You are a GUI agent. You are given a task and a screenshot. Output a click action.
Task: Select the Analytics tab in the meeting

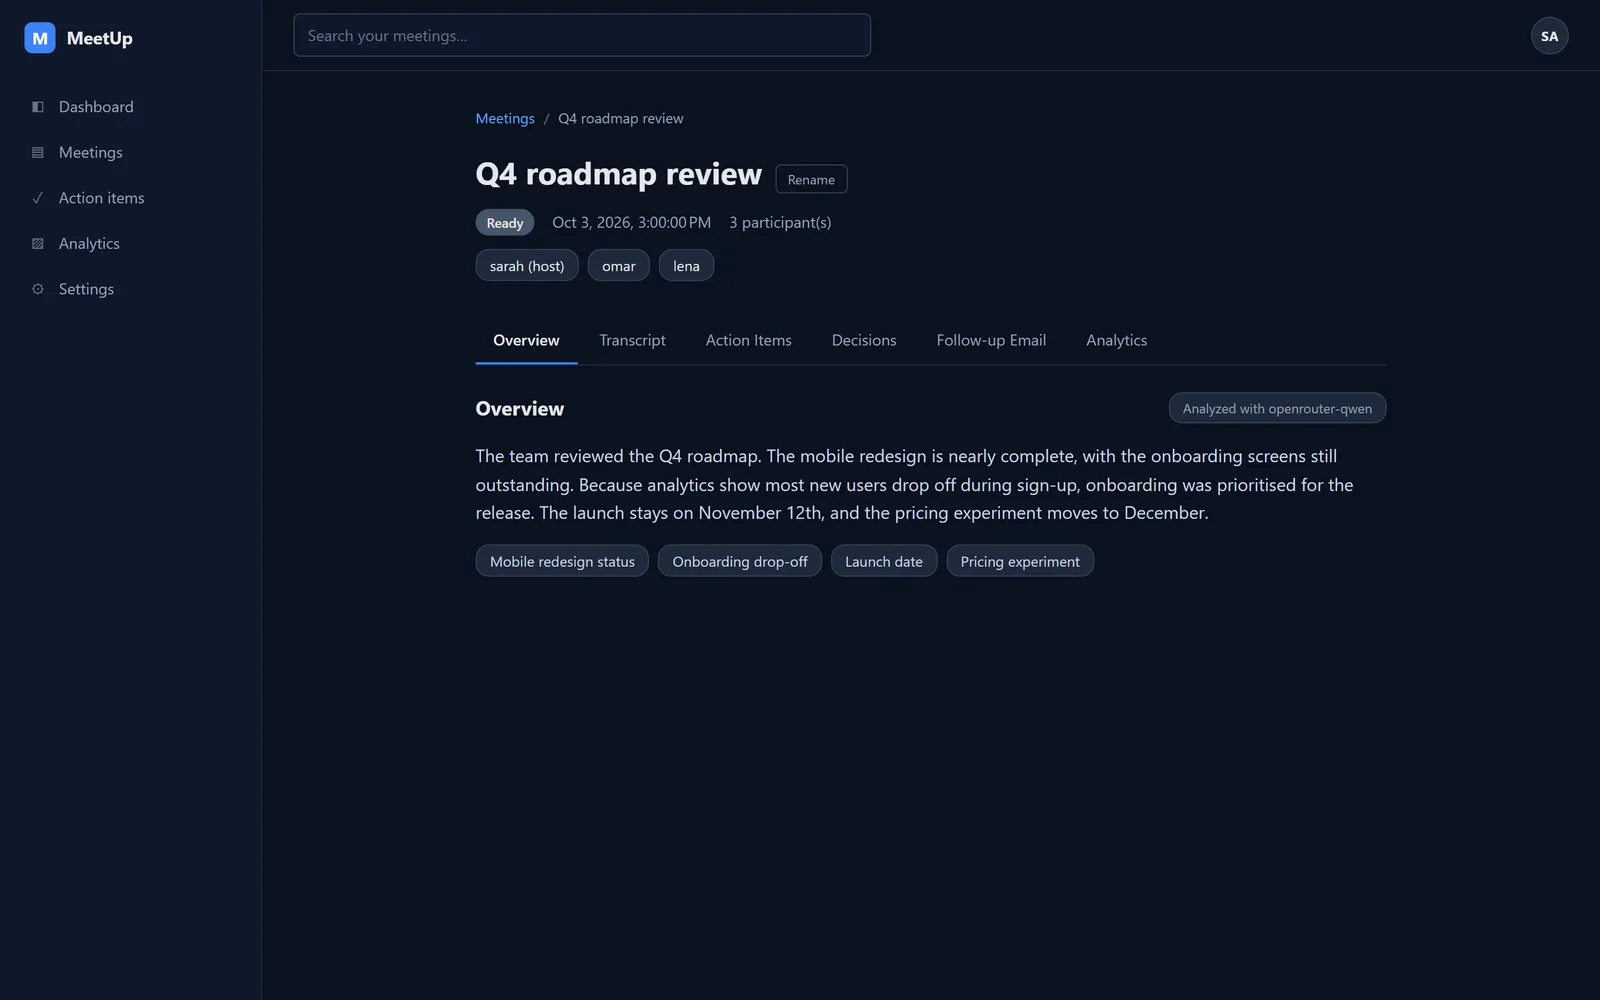pyautogui.click(x=1116, y=340)
